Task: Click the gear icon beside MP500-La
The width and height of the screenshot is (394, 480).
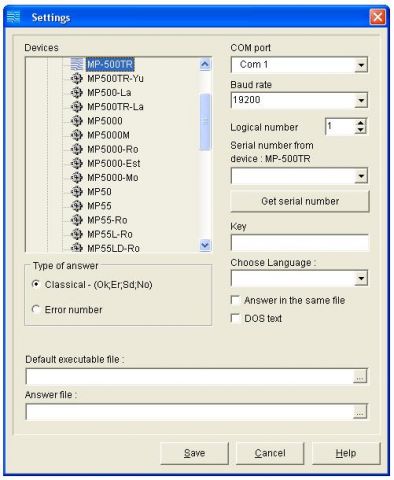Action: tap(77, 92)
